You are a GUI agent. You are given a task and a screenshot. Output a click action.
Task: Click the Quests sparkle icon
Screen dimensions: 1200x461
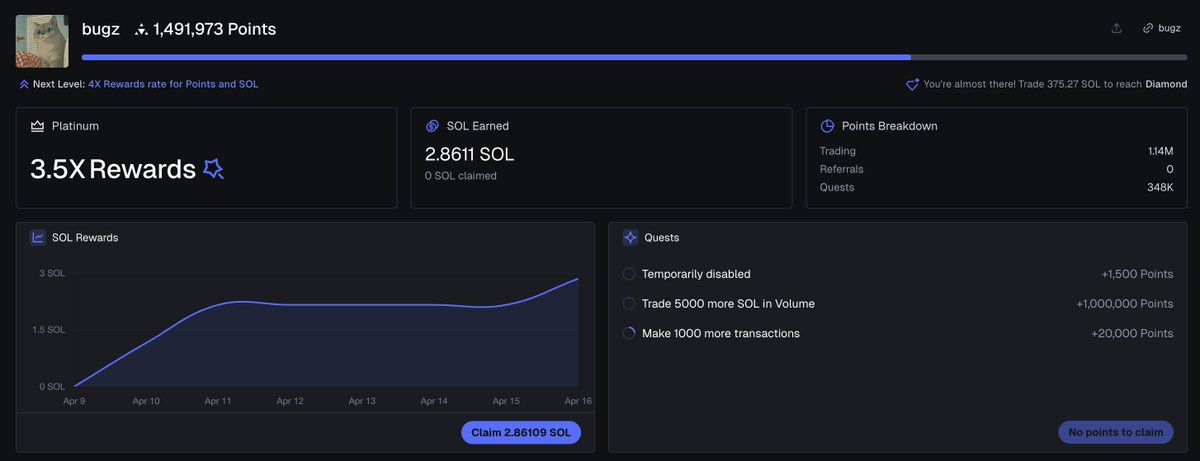[x=630, y=238]
